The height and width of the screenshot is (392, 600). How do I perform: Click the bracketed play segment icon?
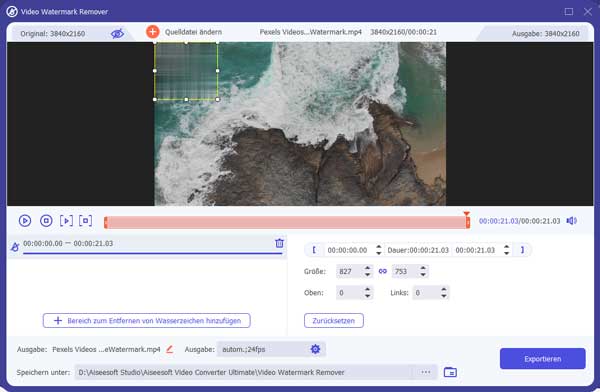click(x=66, y=221)
